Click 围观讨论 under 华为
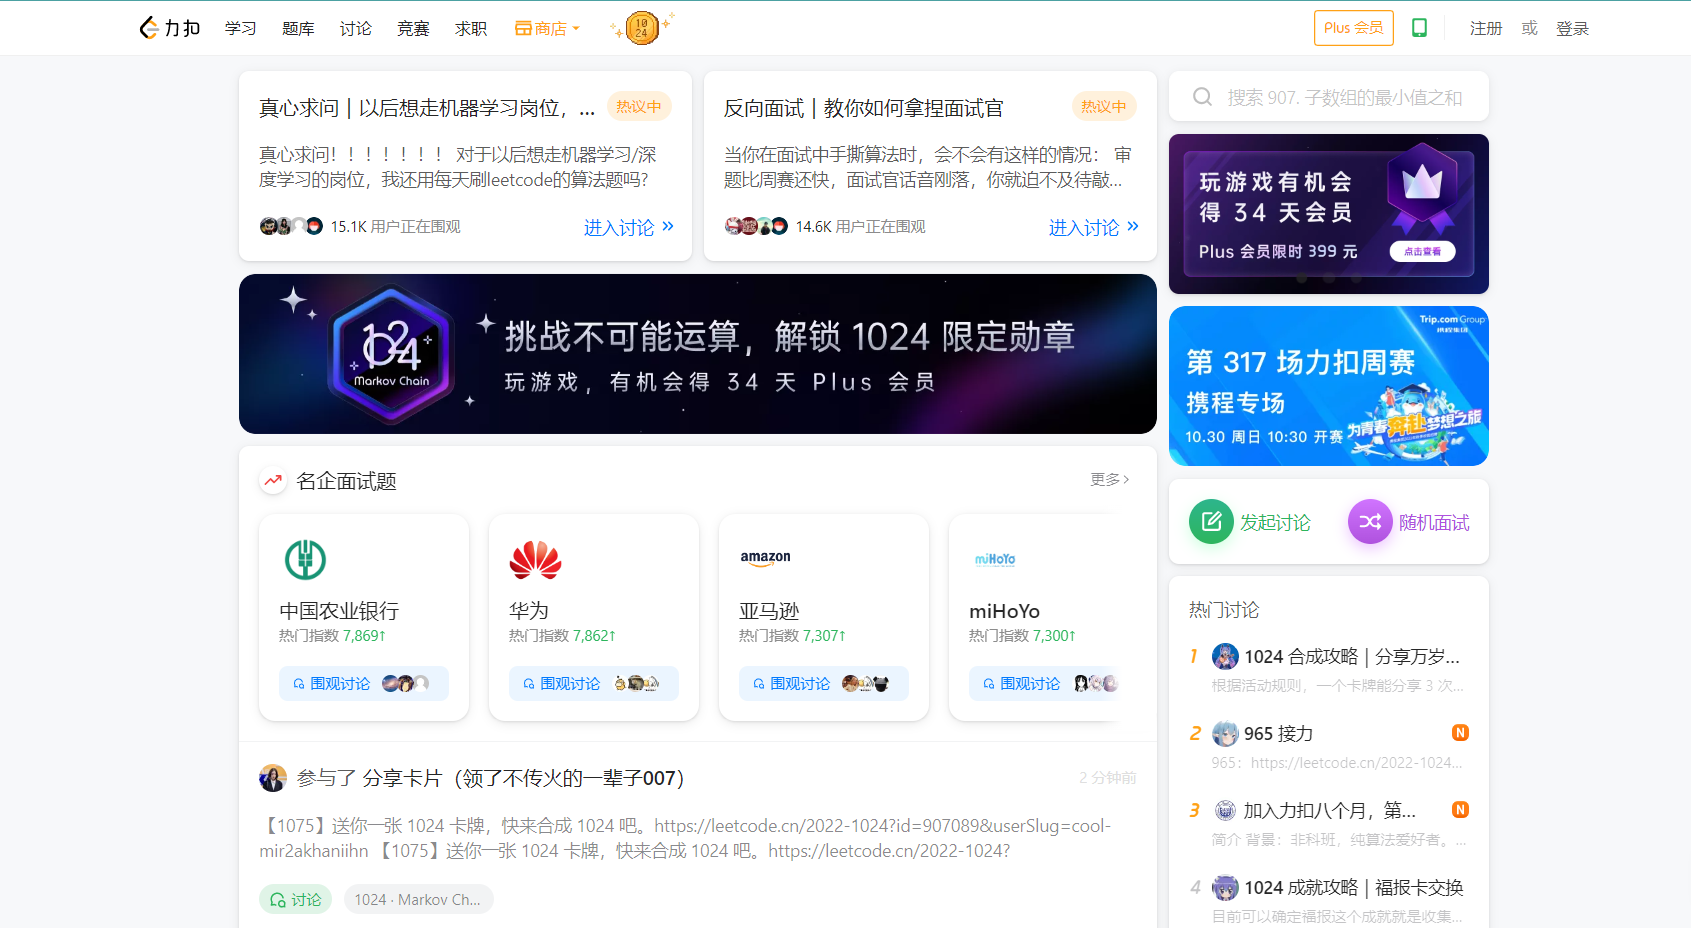 [594, 683]
